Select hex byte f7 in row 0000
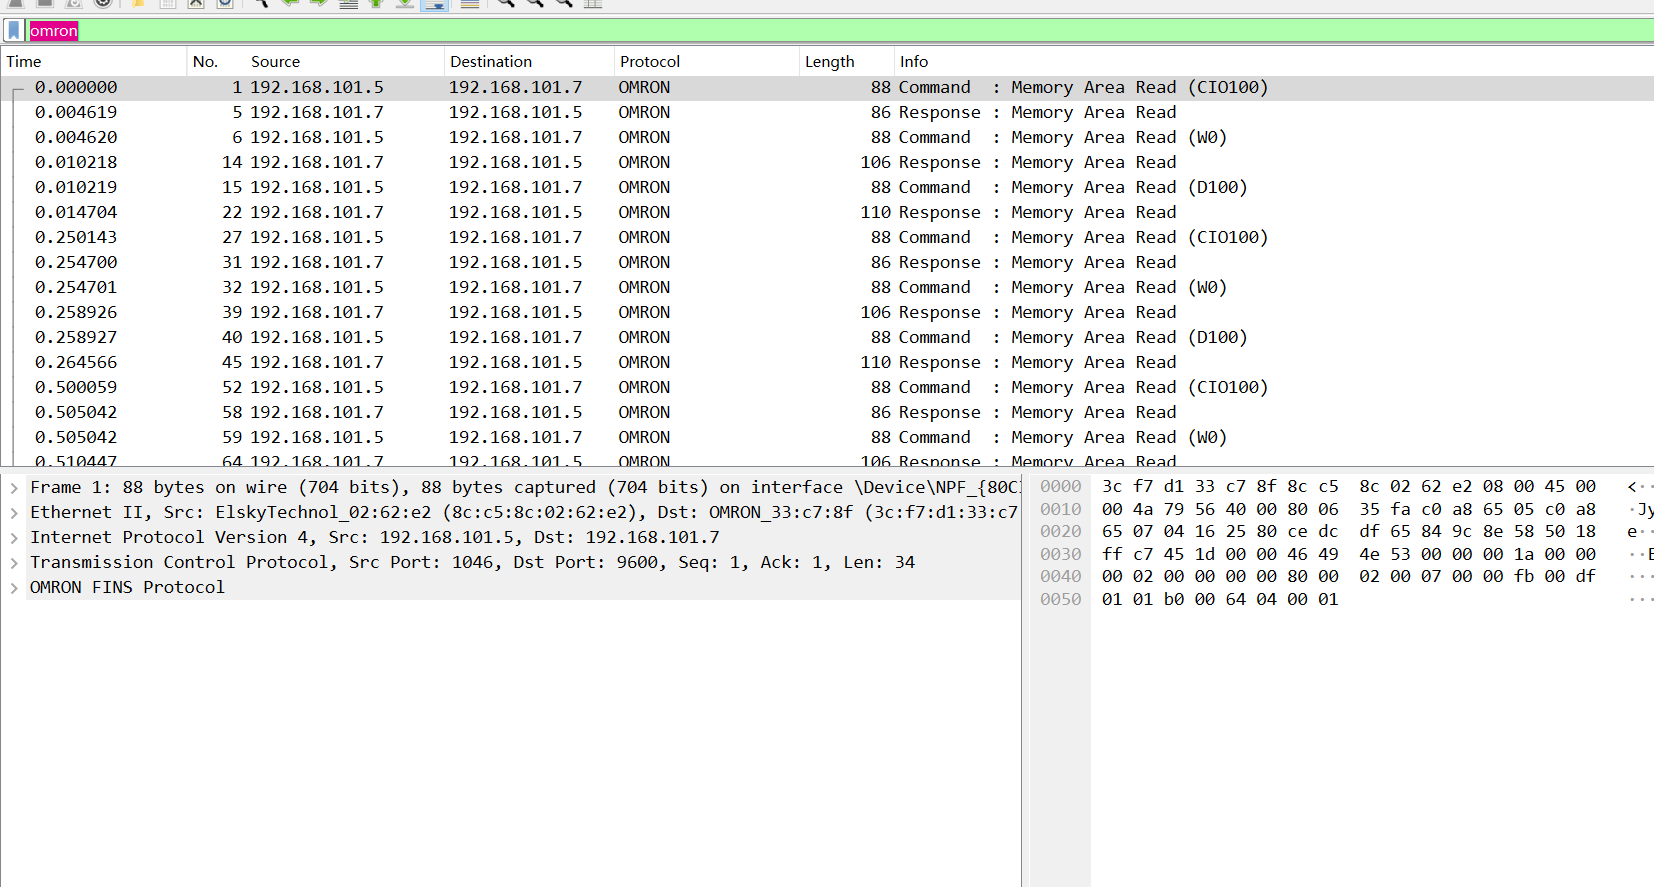The image size is (1654, 887). pyautogui.click(x=1143, y=487)
